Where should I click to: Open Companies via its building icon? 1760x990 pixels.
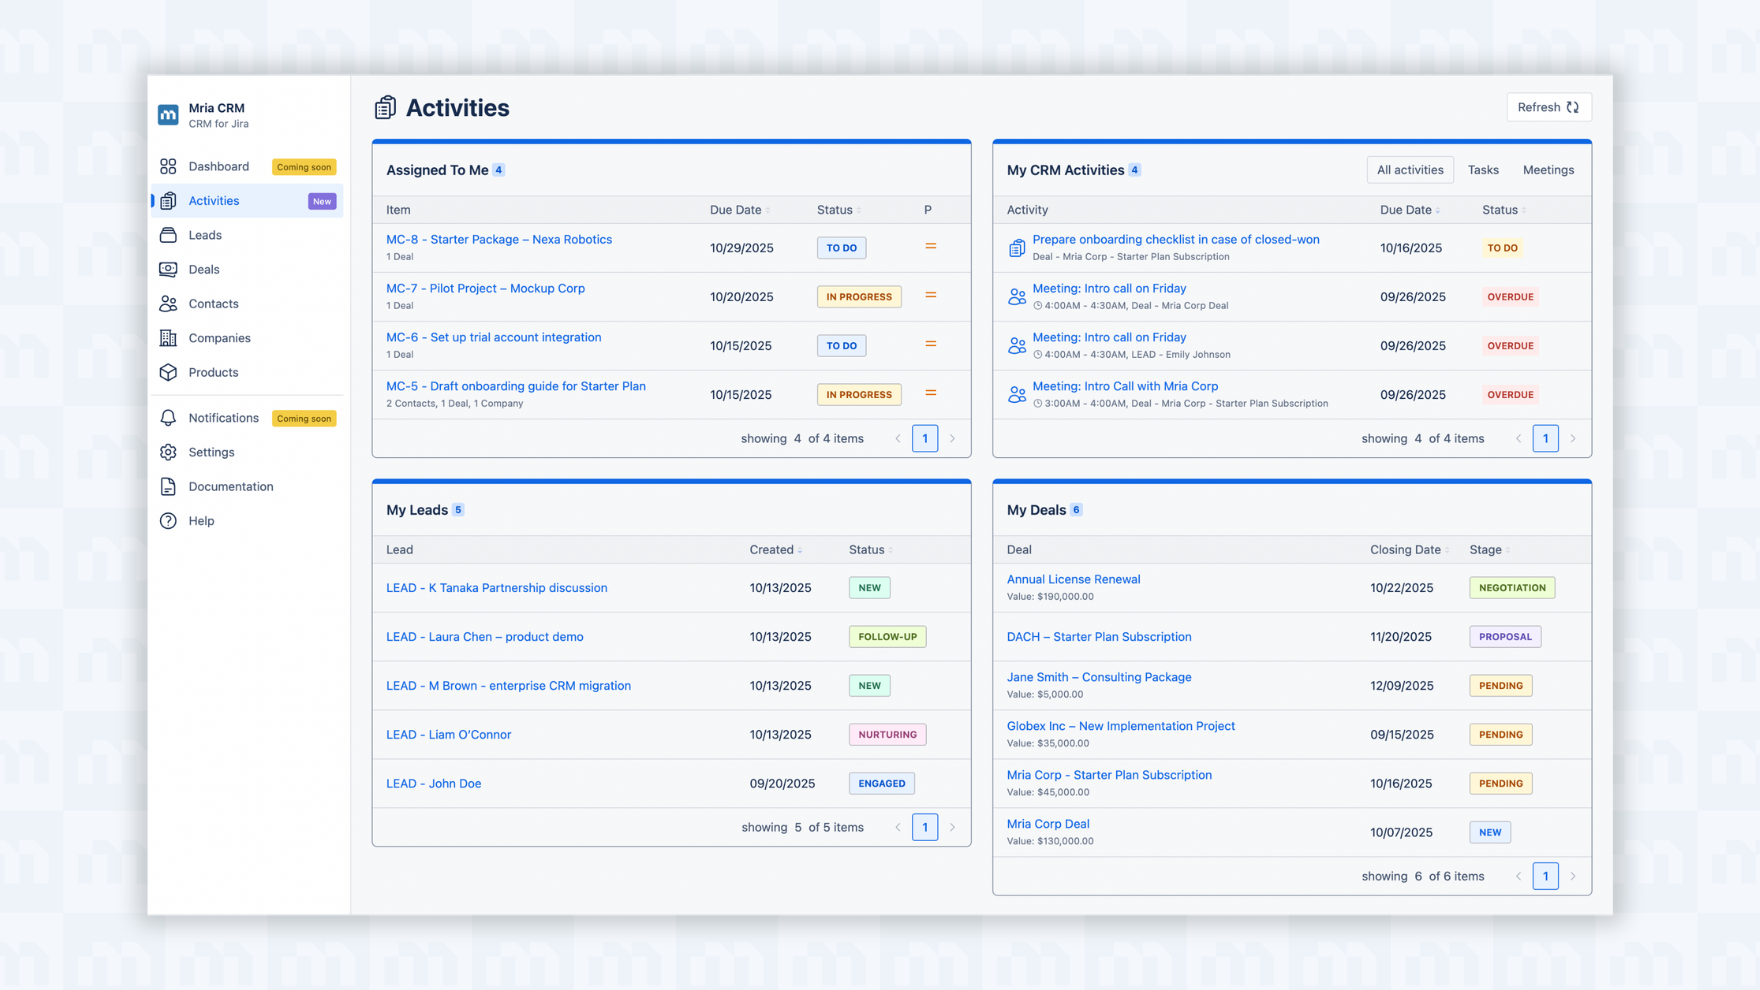[168, 338]
